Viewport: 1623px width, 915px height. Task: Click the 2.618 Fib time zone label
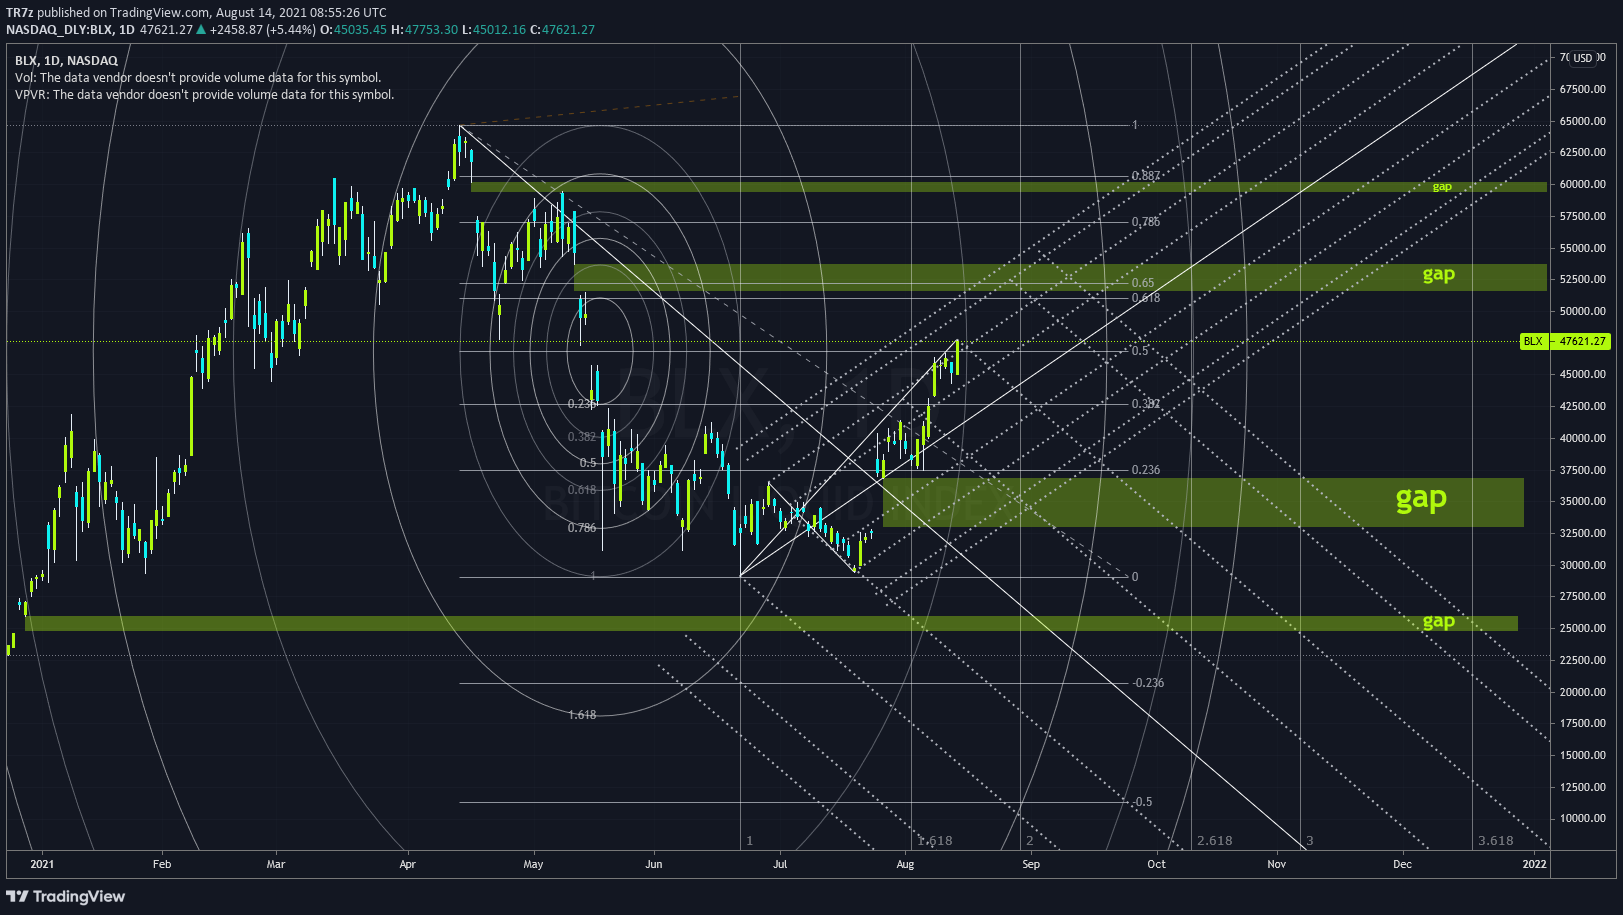[x=1214, y=841]
